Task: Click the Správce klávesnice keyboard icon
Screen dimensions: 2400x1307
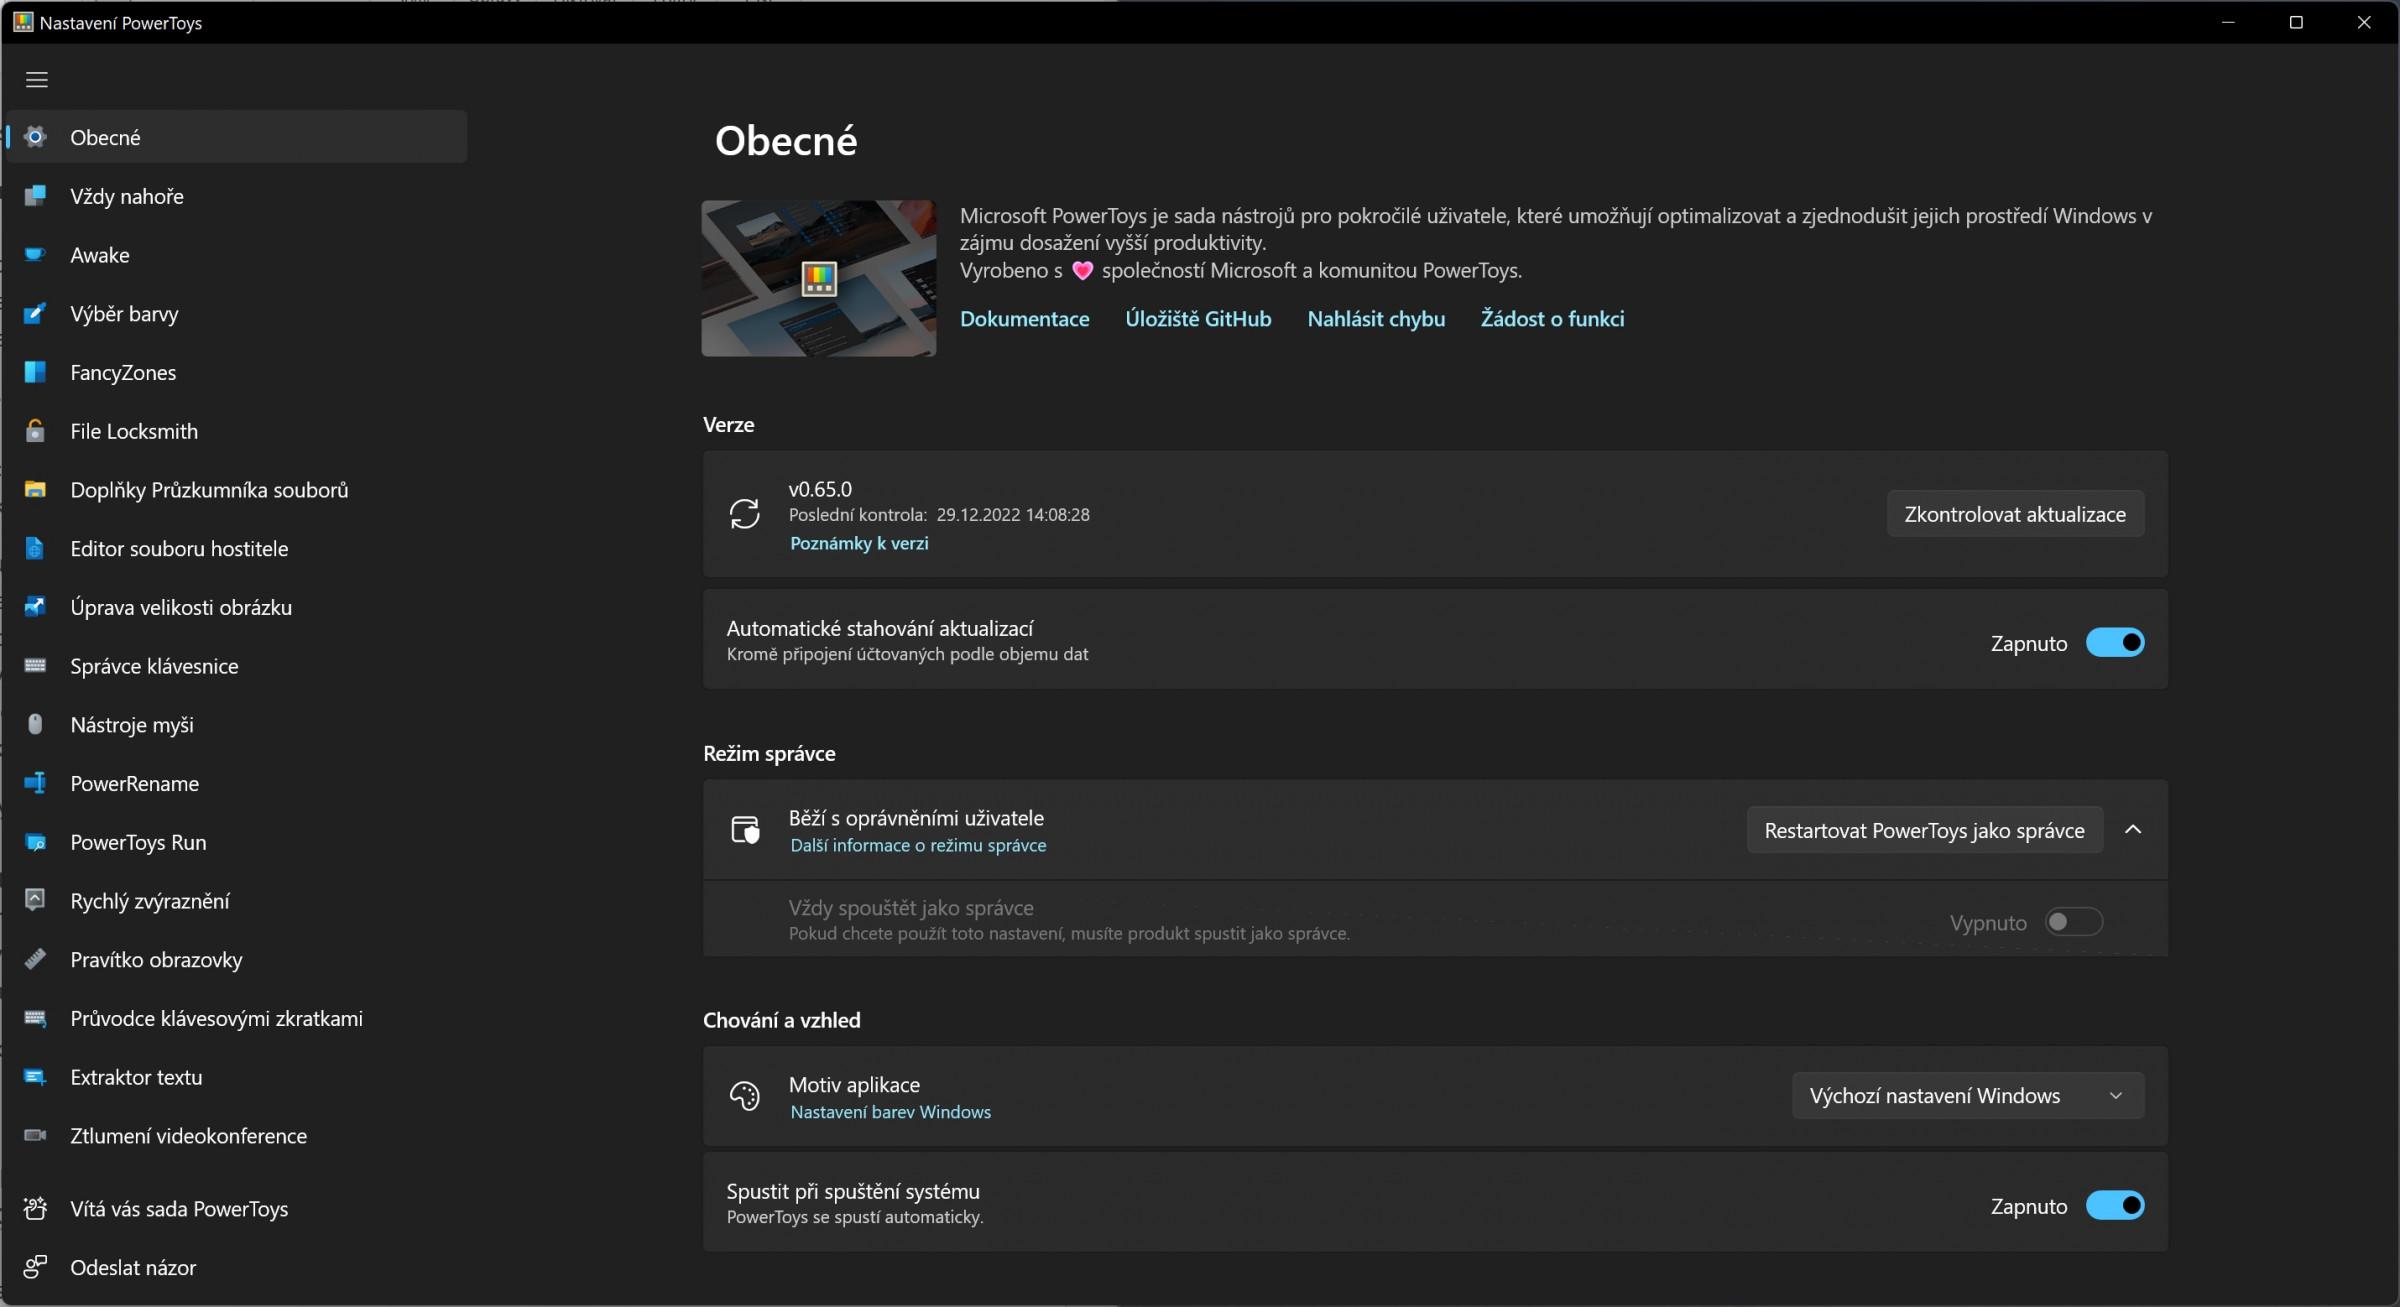Action: [x=35, y=666]
